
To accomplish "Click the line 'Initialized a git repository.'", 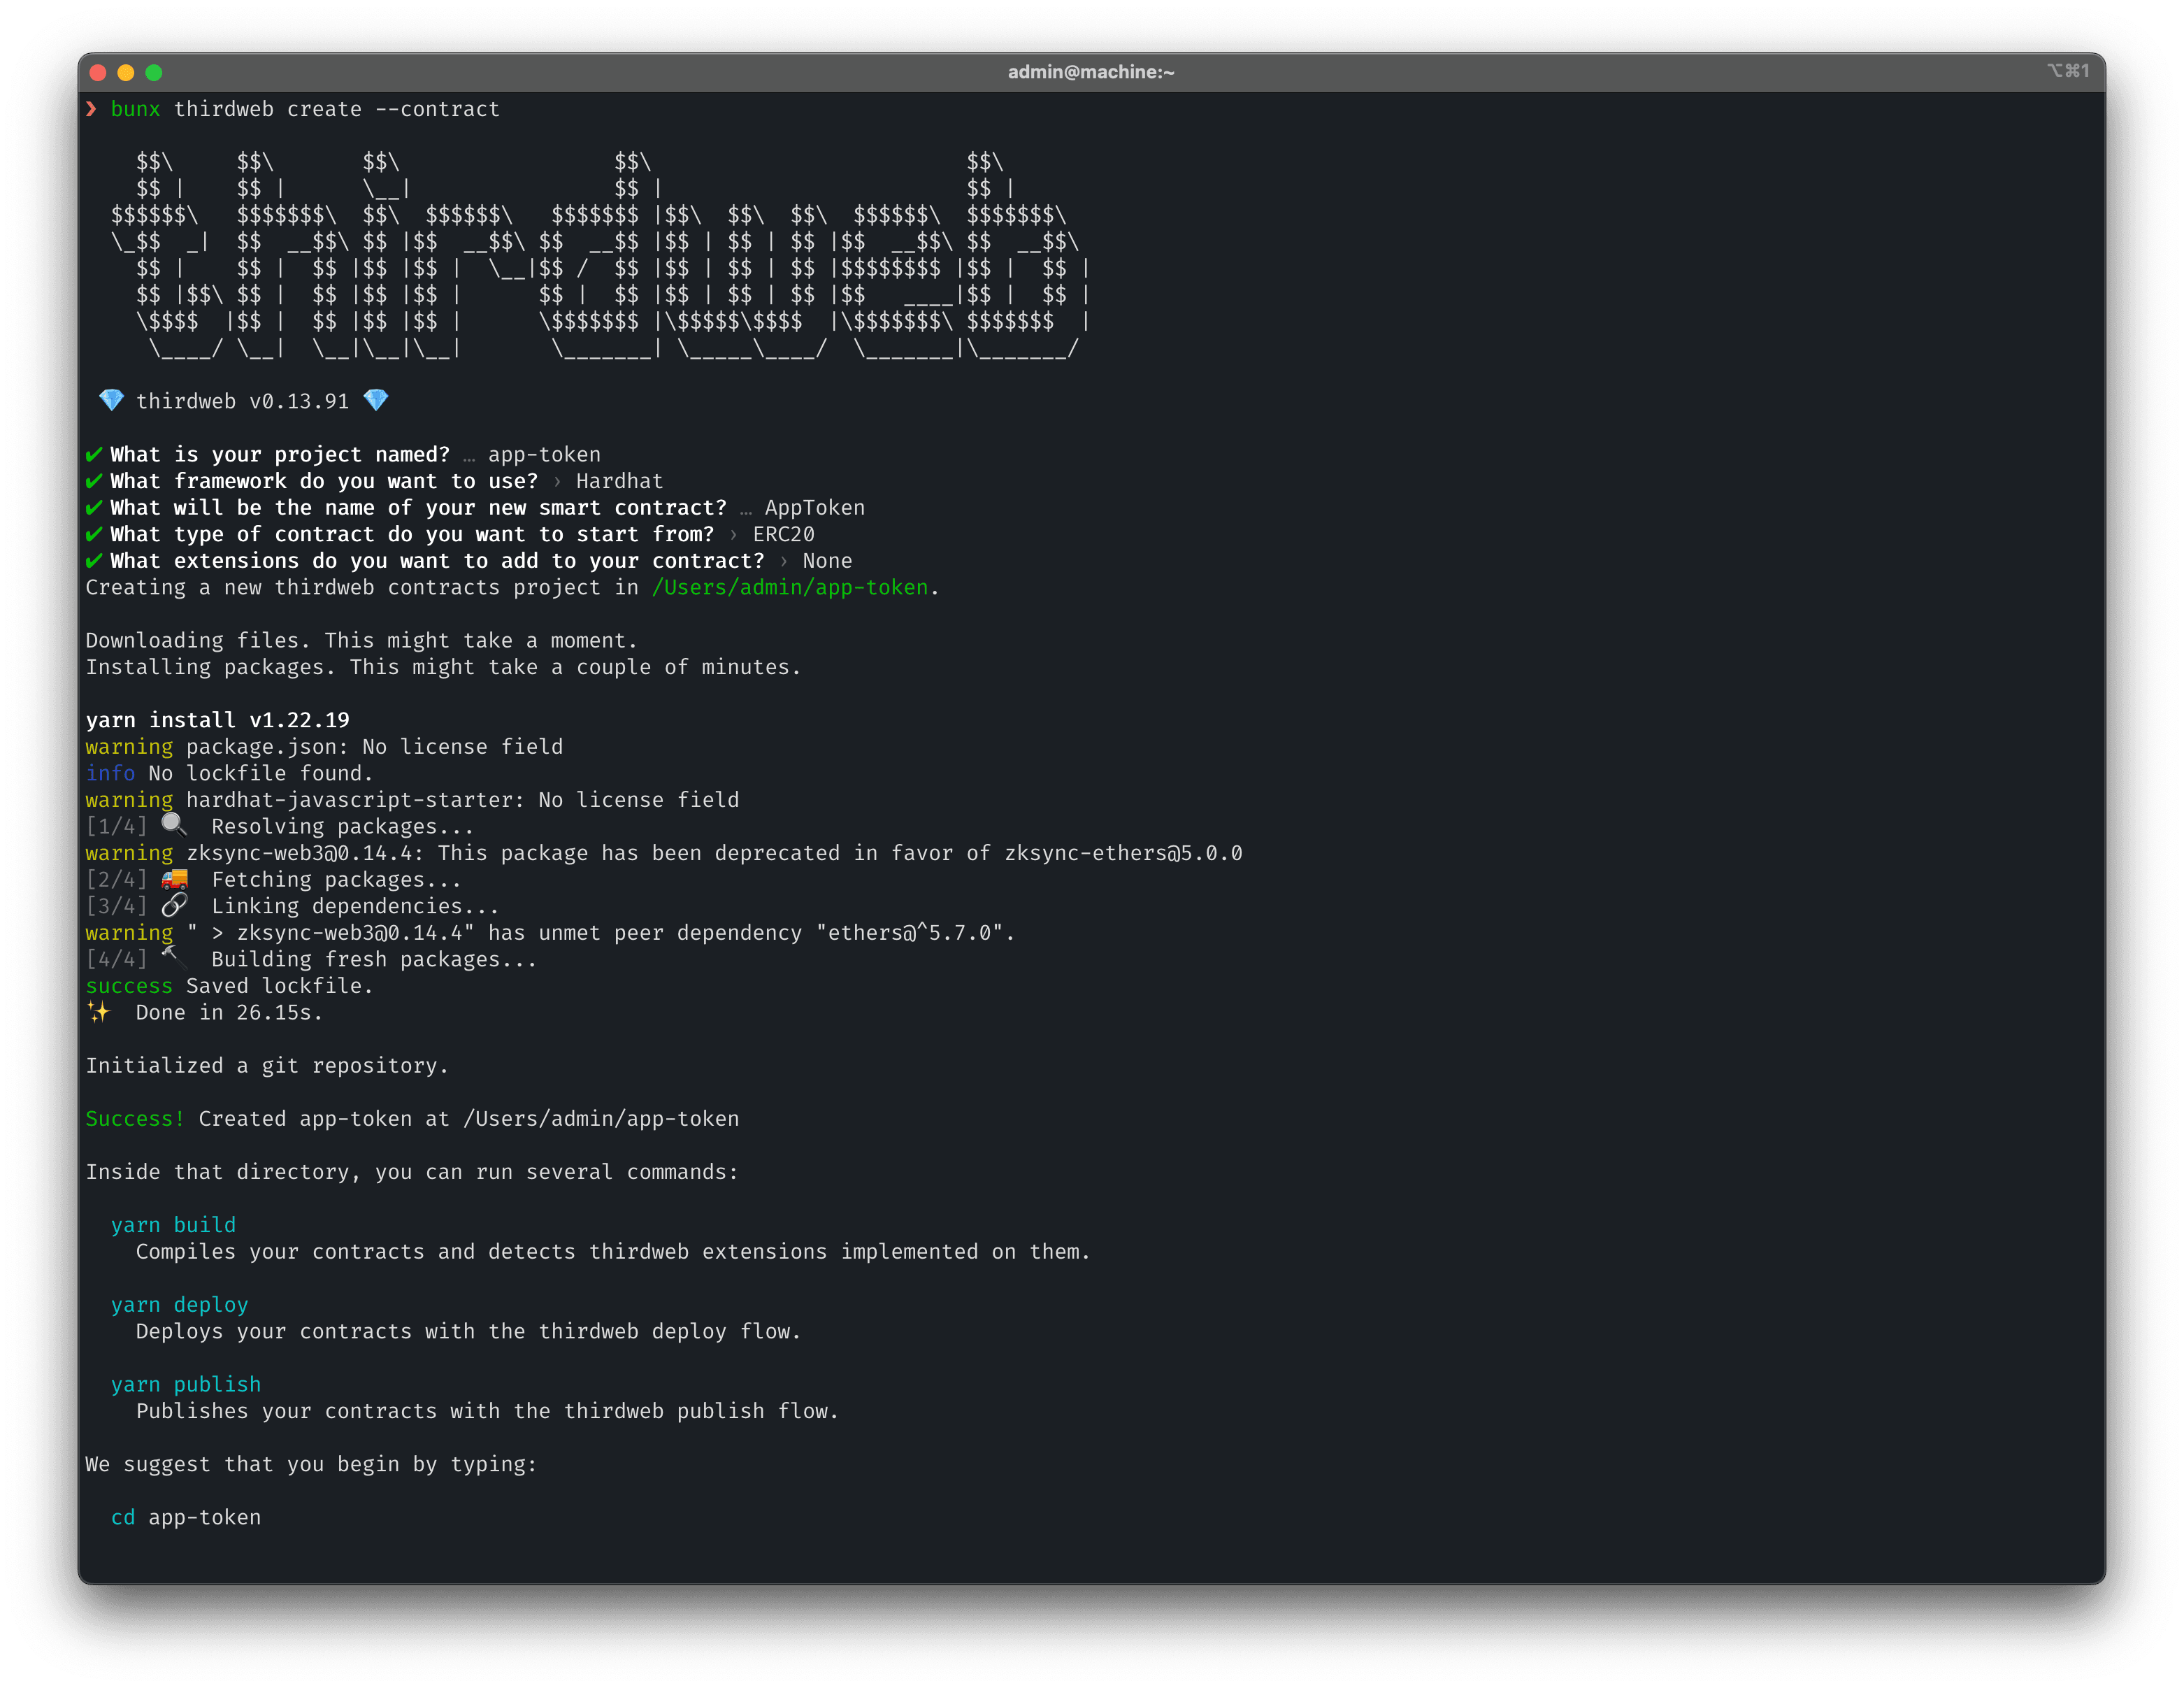I will tap(267, 1066).
